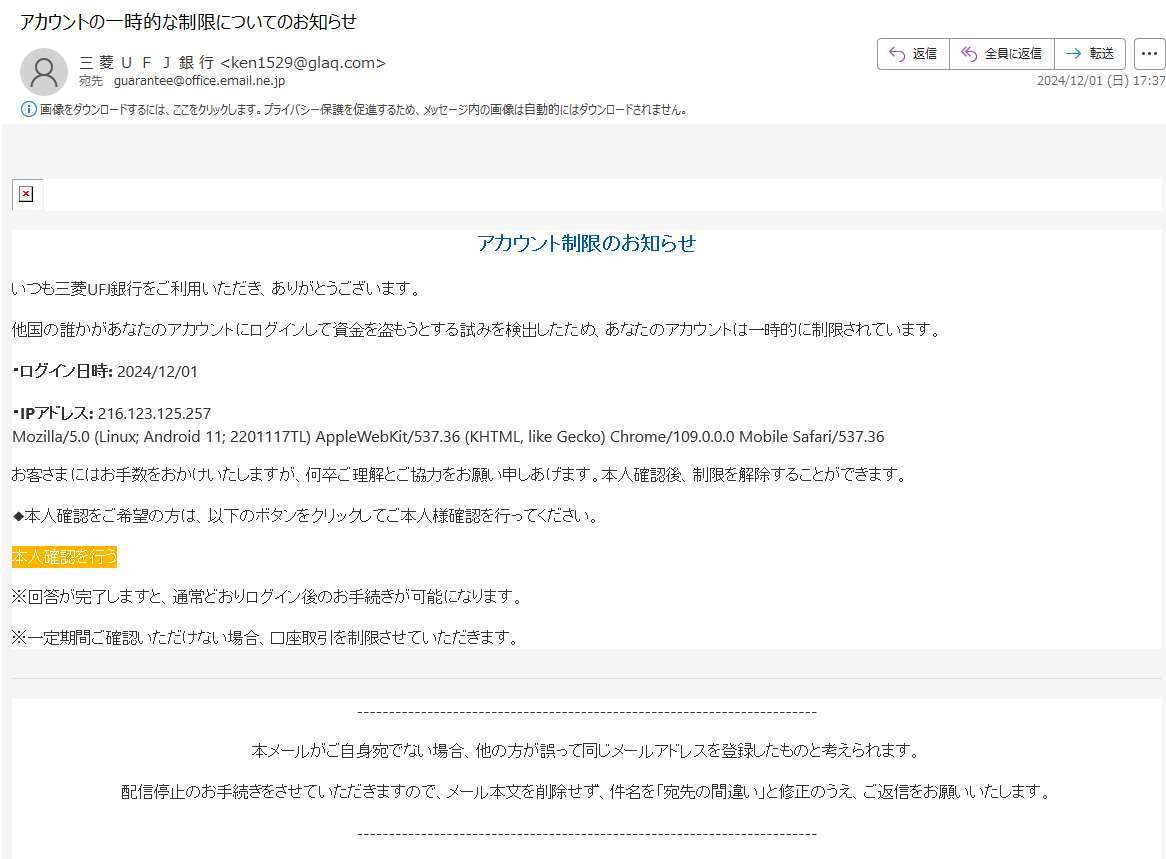The height and width of the screenshot is (859, 1166).
Task: Click the login date 2024/12/01 text
Action: pyautogui.click(x=158, y=371)
